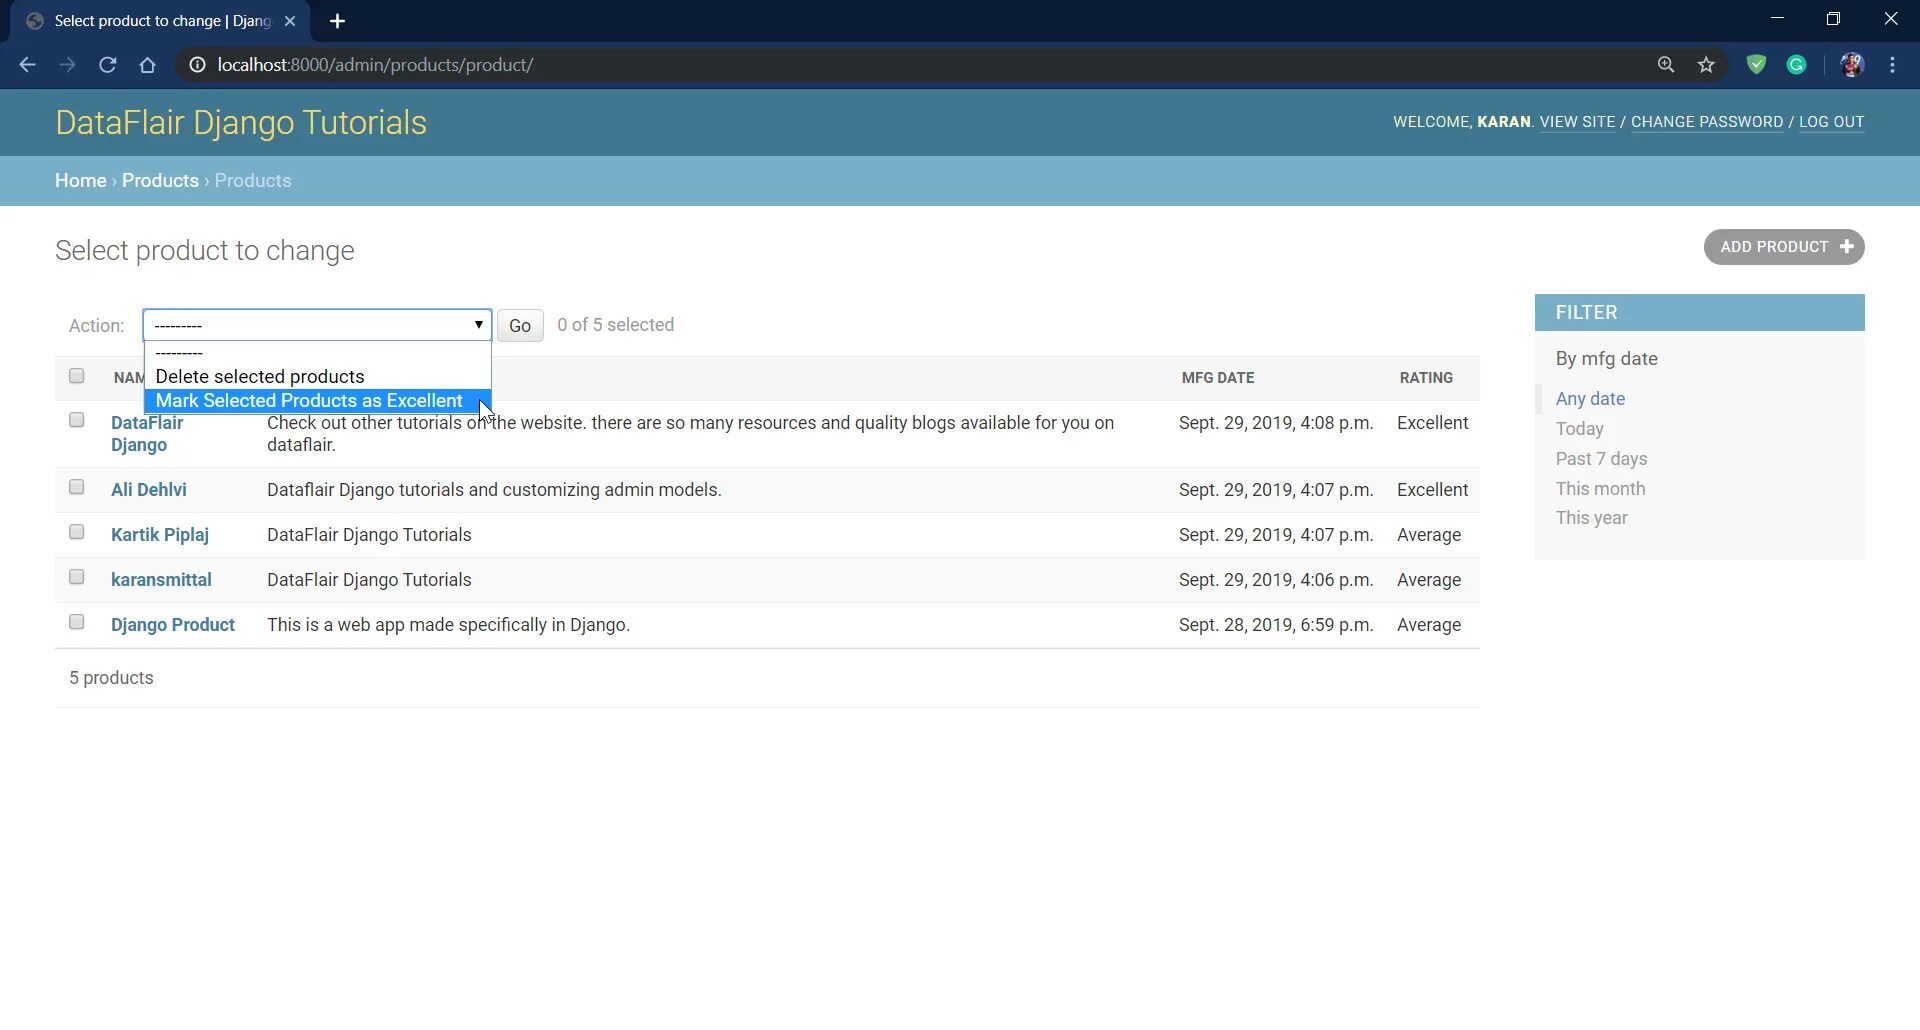Go back using the browser back arrow
The height and width of the screenshot is (1030, 1920).
[x=27, y=65]
